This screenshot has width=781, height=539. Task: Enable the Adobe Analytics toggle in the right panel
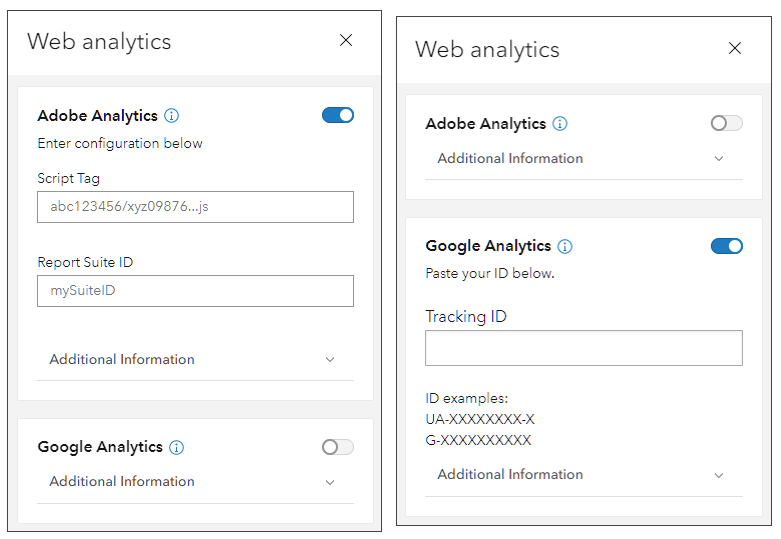(x=726, y=123)
